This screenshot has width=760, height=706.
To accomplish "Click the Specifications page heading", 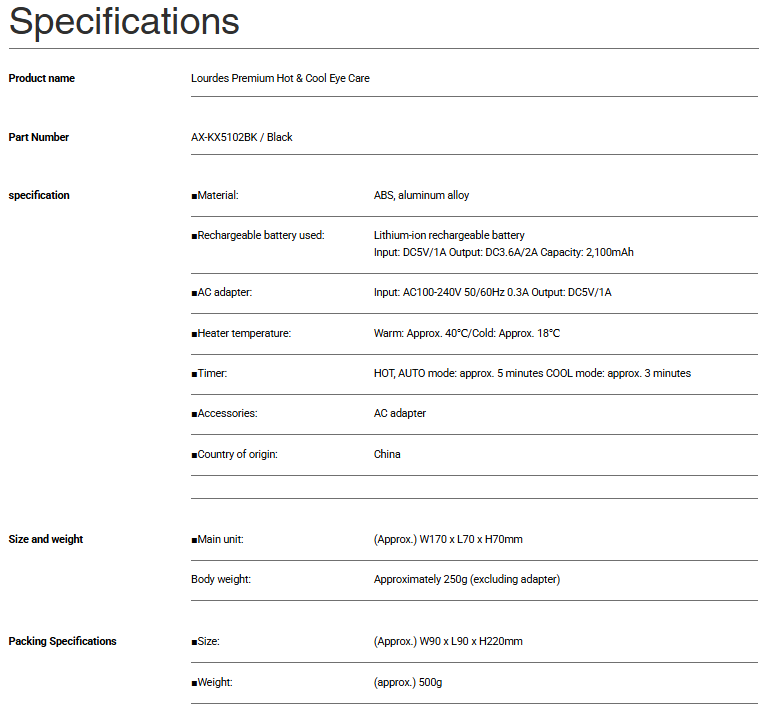I will pos(124,22).
